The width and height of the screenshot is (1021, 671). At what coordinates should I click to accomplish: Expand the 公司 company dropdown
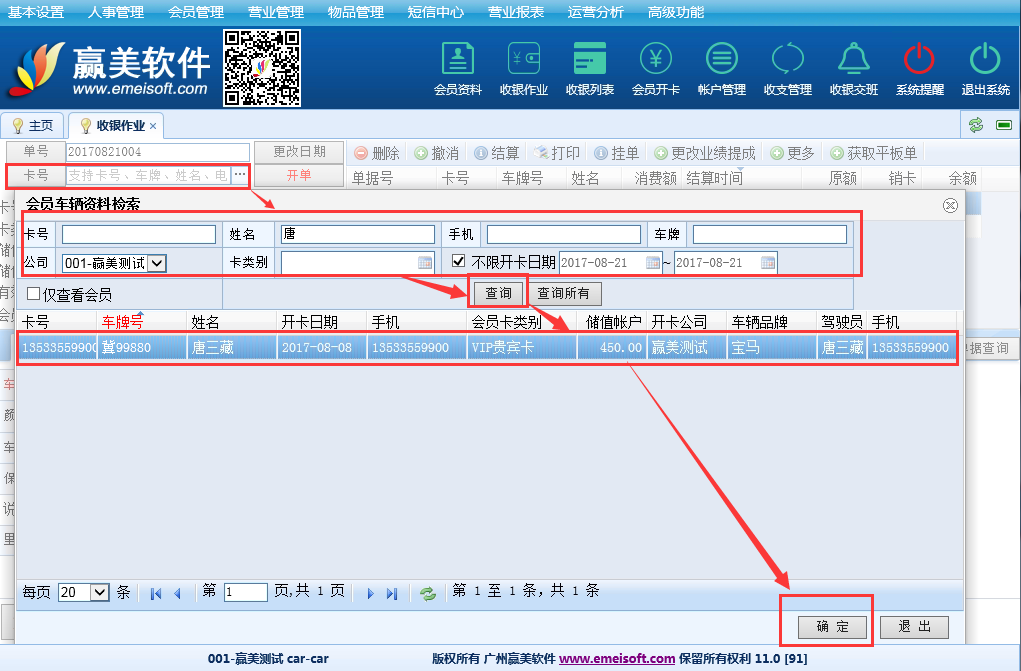coord(157,264)
